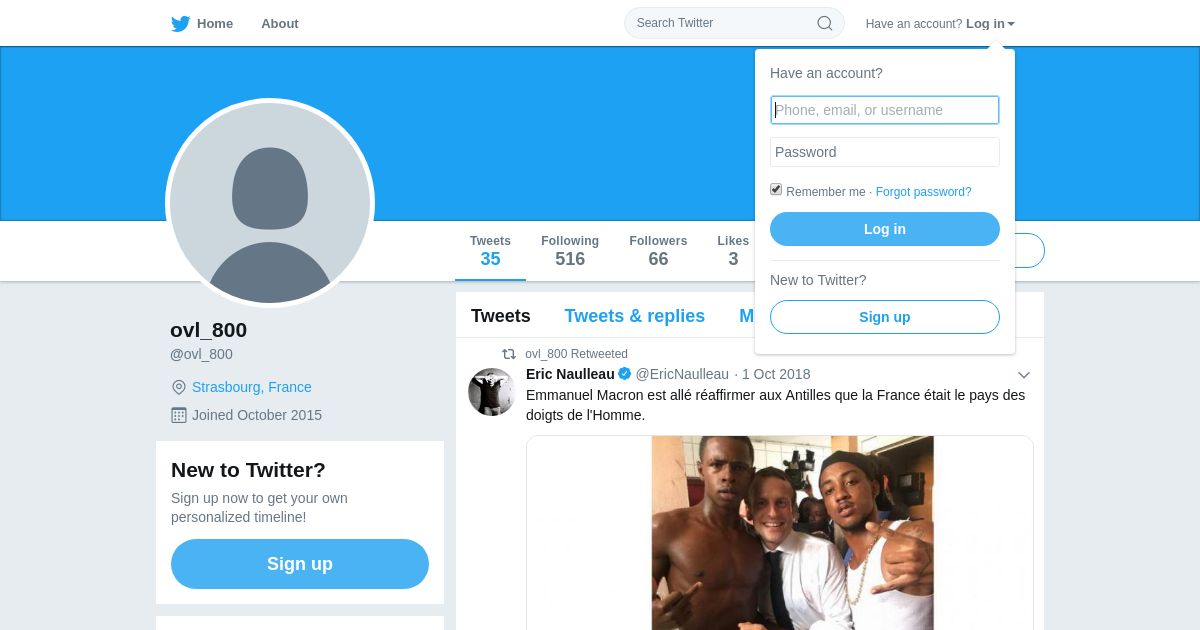Click Eric Naulleau's avatar picture

coord(492,392)
